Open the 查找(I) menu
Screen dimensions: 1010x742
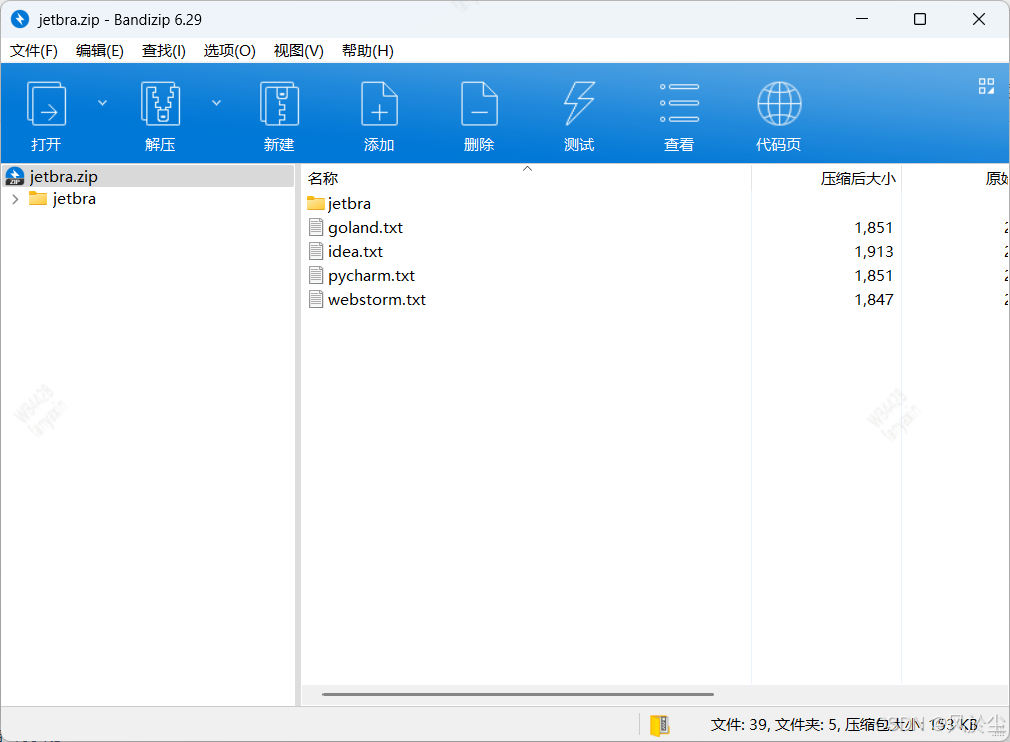click(164, 51)
